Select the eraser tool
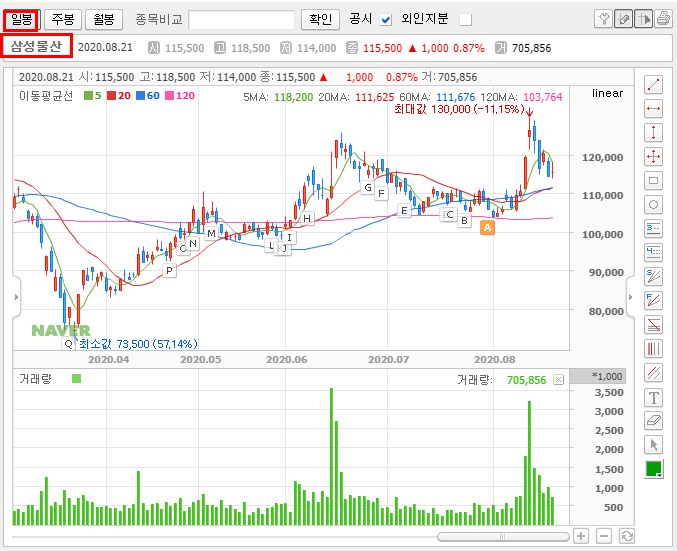The height and width of the screenshot is (551, 677). (x=653, y=421)
